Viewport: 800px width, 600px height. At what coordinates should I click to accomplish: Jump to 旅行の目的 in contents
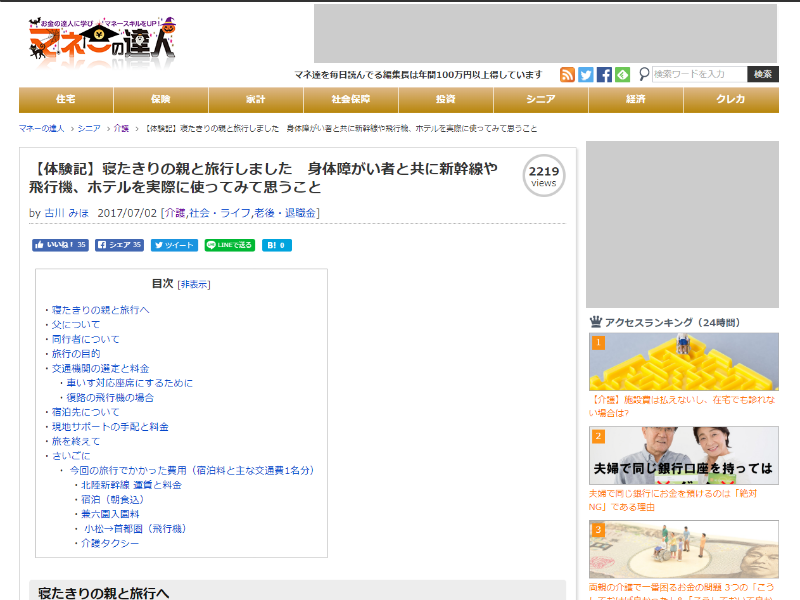coord(76,354)
